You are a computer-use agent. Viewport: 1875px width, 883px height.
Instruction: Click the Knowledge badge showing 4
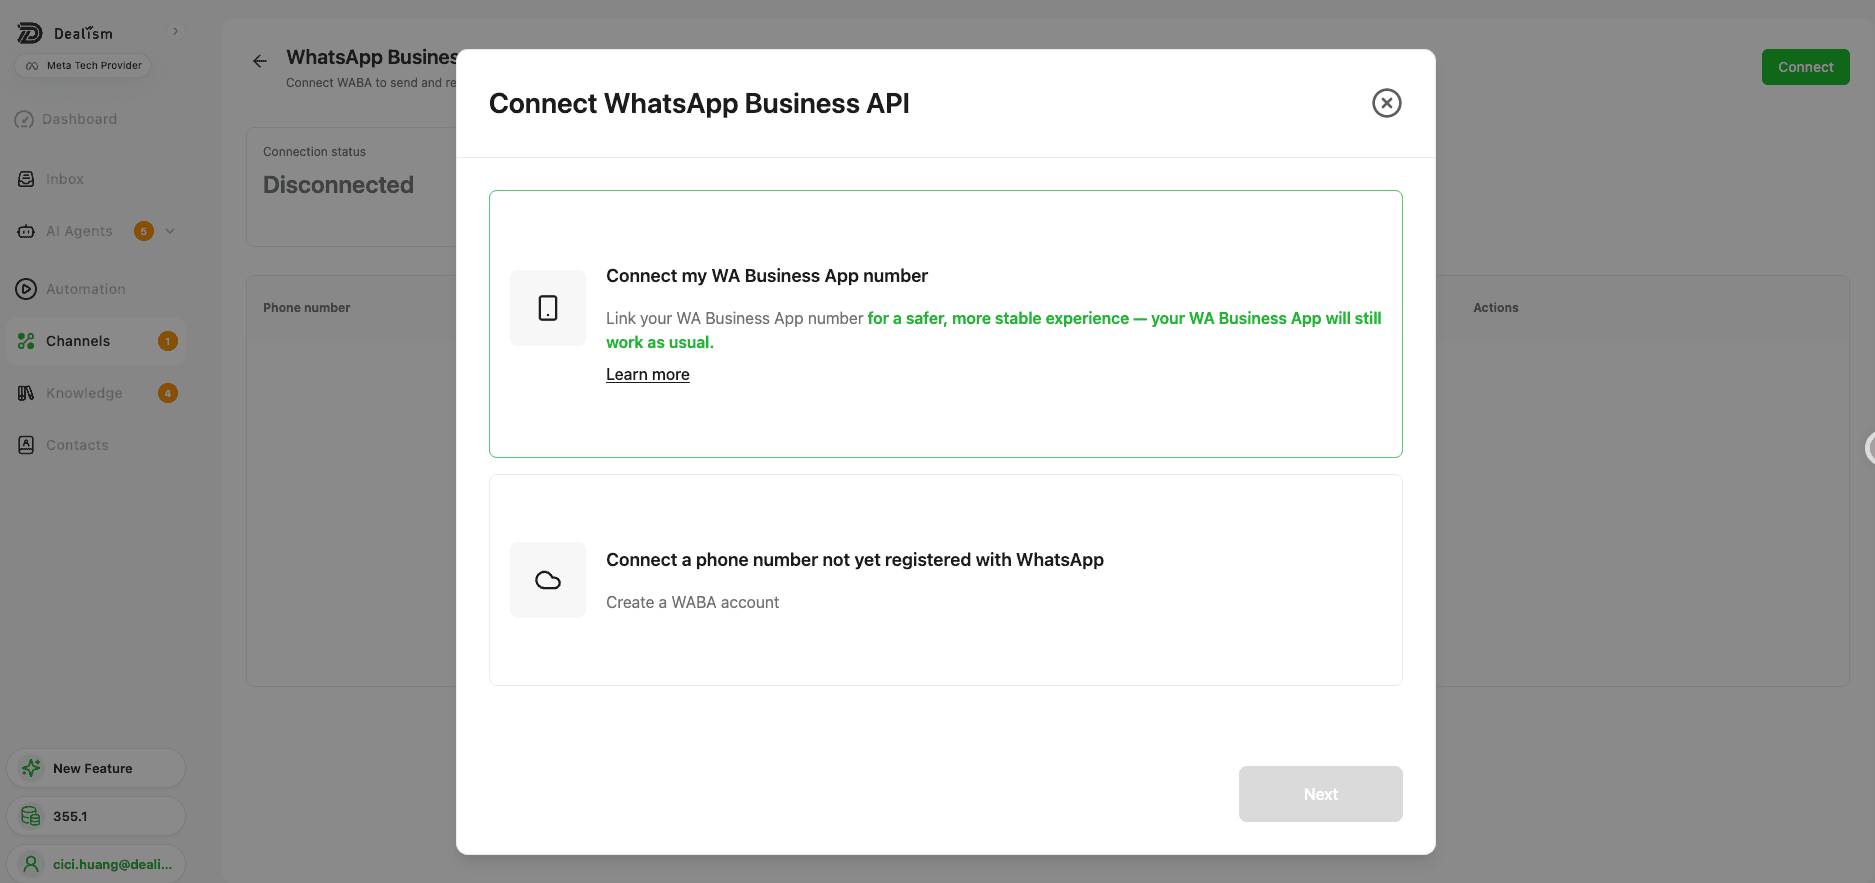click(x=168, y=393)
